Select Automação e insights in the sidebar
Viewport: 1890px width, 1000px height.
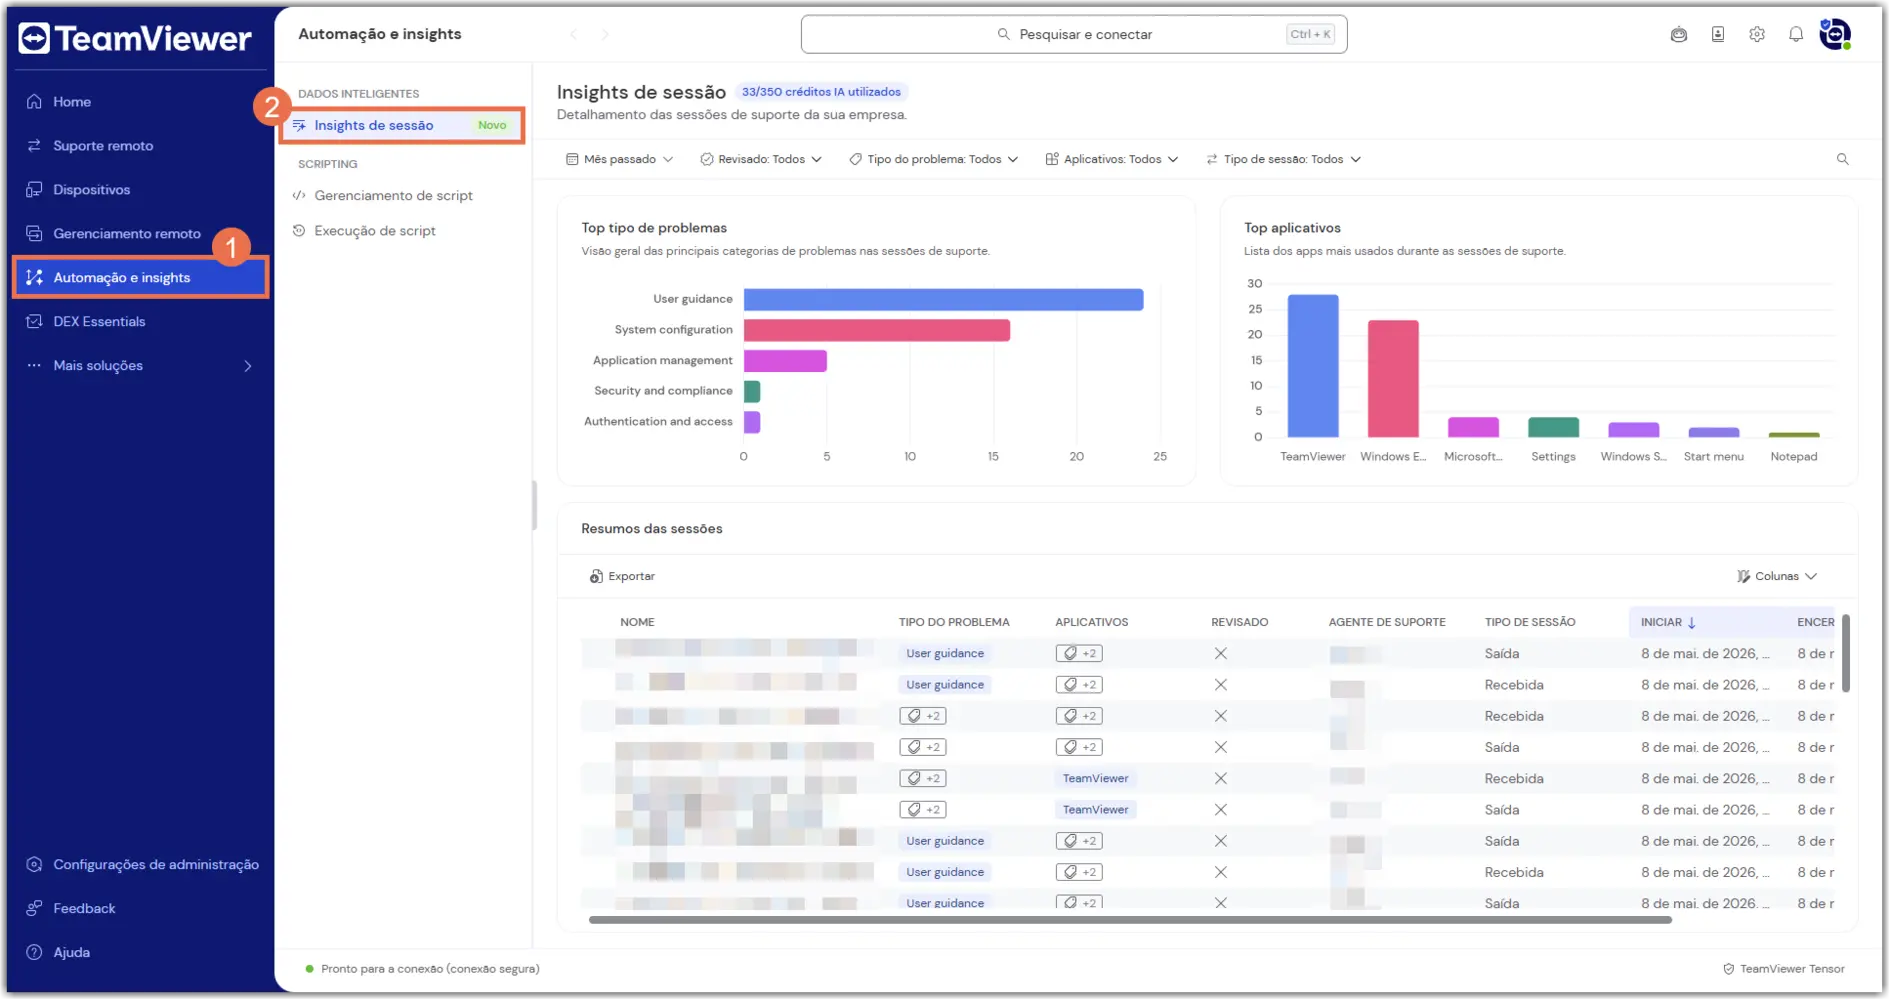pyautogui.click(x=140, y=277)
